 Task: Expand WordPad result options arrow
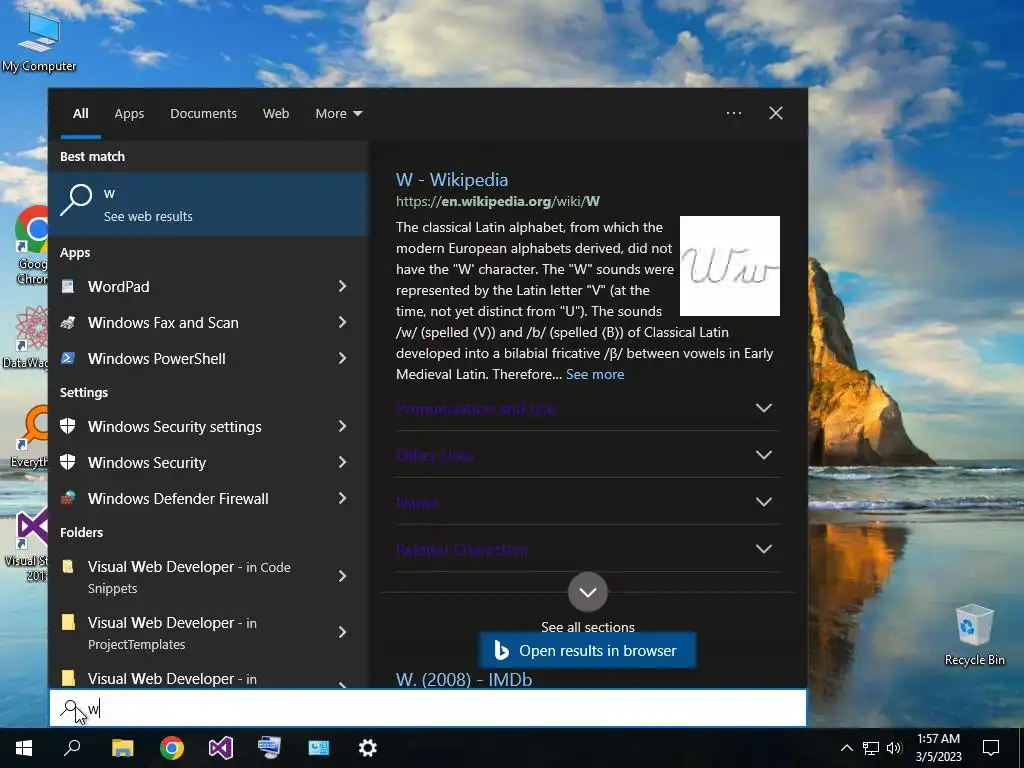[342, 286]
